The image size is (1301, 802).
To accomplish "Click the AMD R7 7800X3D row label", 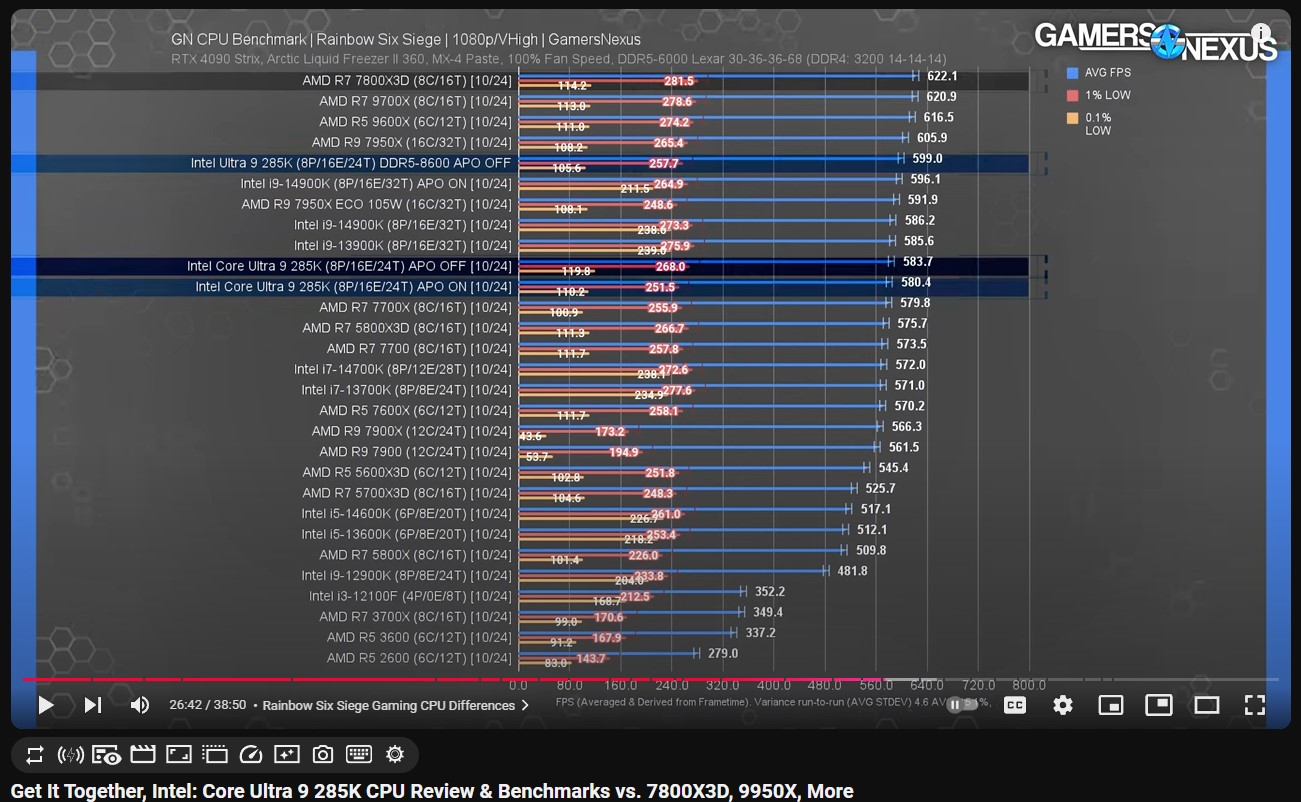I will (407, 81).
